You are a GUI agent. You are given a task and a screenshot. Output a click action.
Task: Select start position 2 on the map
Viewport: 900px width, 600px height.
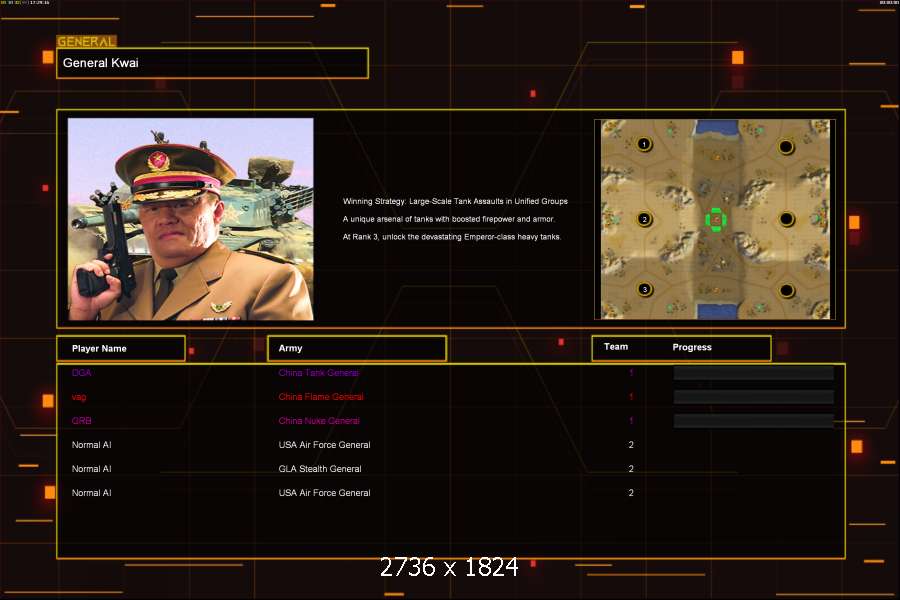[644, 219]
